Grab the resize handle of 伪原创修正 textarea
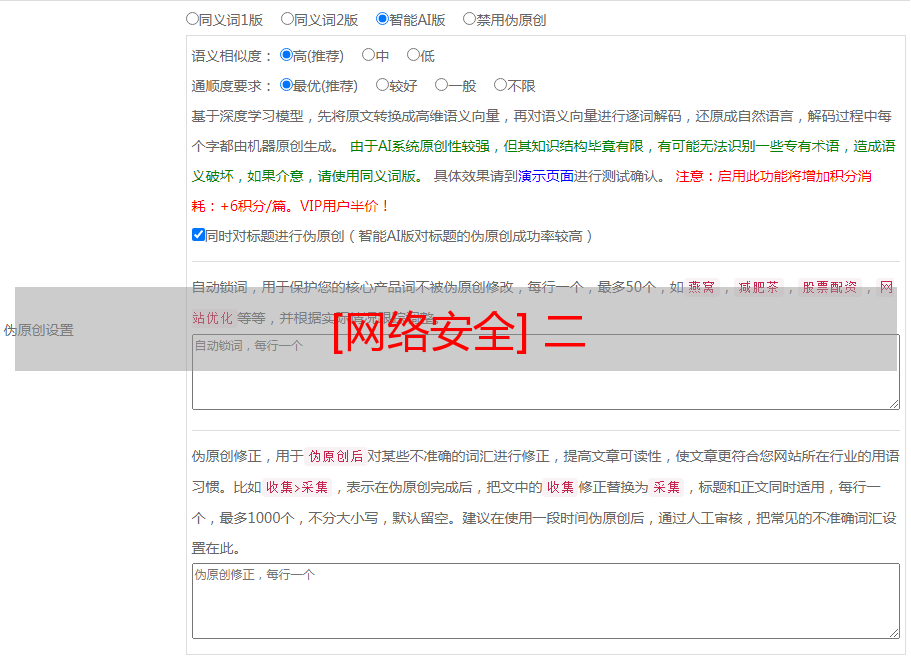Image resolution: width=911 pixels, height=658 pixels. [x=894, y=633]
